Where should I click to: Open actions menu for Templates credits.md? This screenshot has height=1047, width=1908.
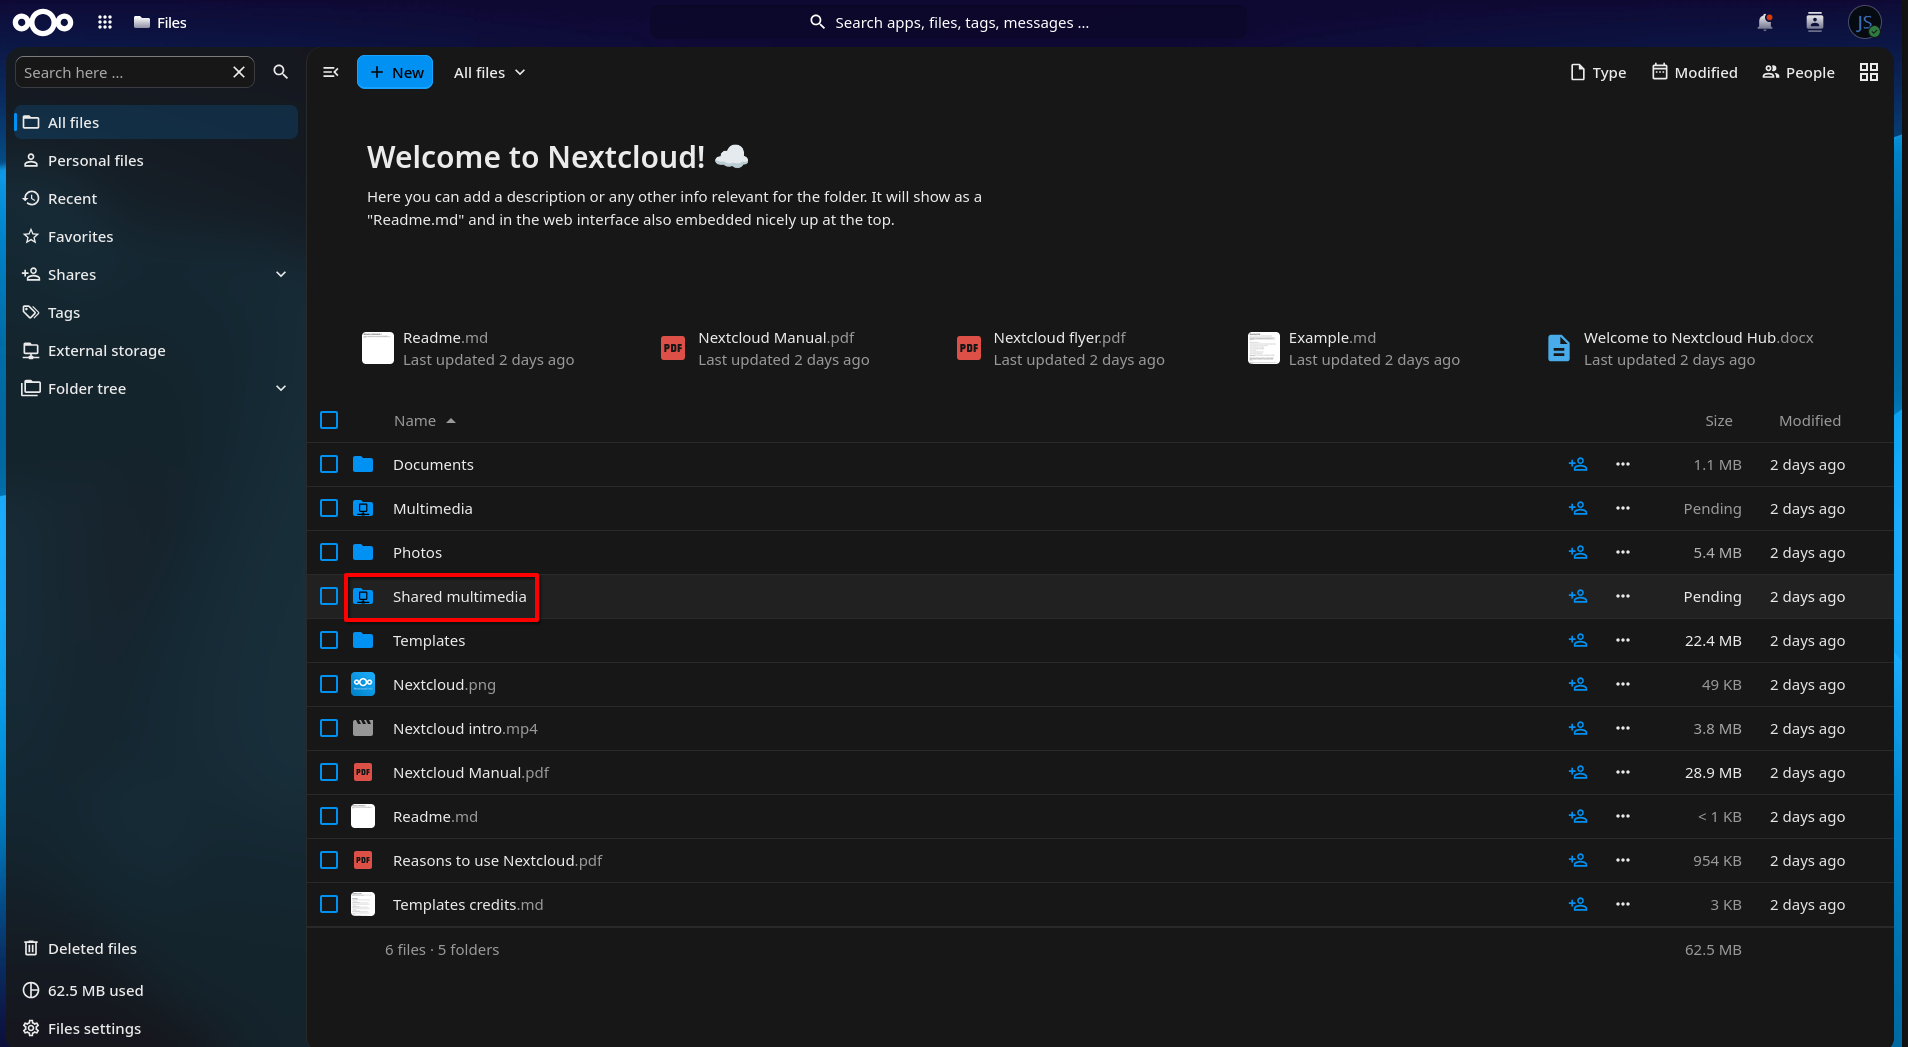[x=1623, y=904]
